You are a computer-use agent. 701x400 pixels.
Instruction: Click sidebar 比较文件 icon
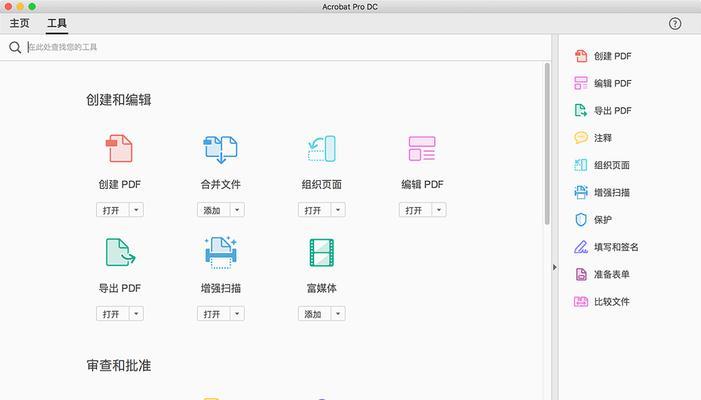pos(581,302)
